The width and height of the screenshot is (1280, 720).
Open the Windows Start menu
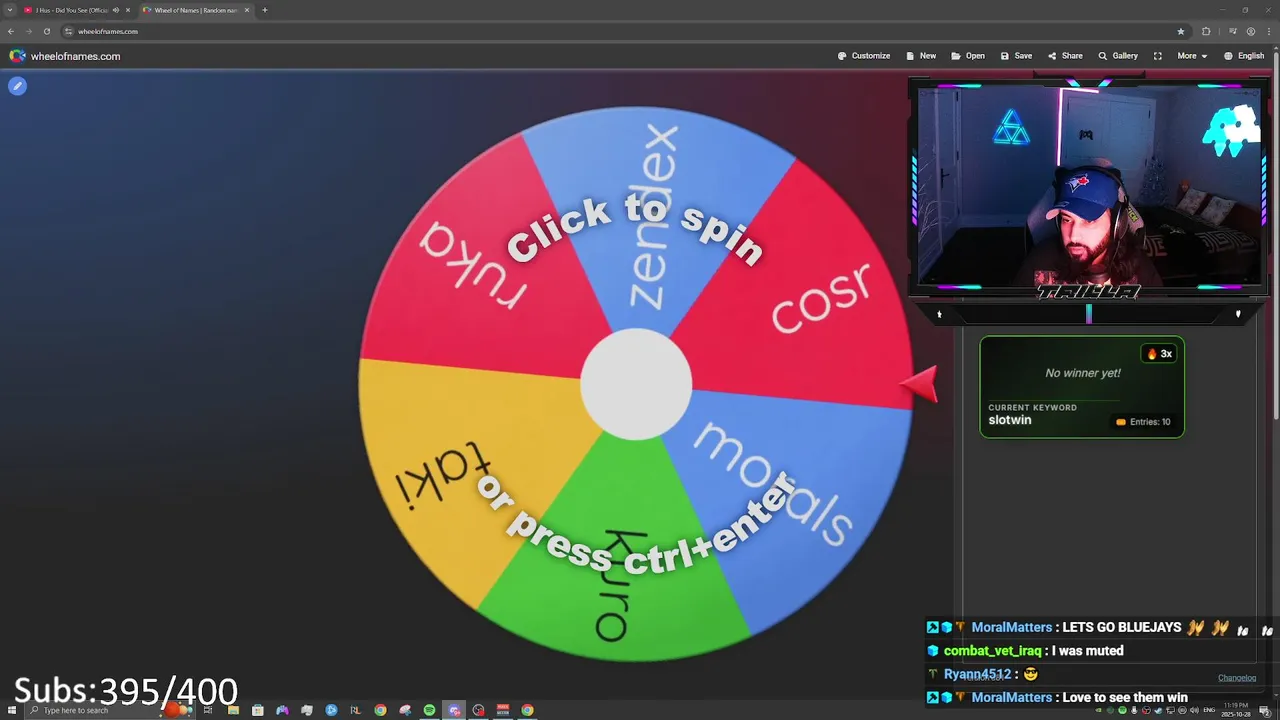[x=12, y=710]
